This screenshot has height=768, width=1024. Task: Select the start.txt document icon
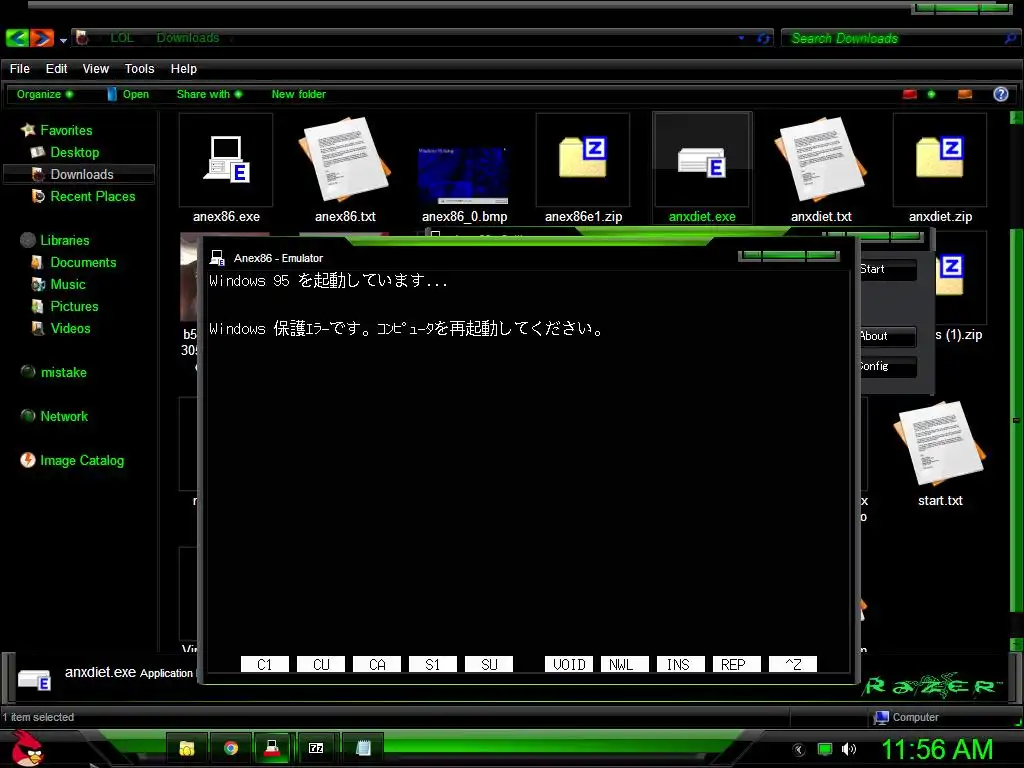pyautogui.click(x=940, y=444)
